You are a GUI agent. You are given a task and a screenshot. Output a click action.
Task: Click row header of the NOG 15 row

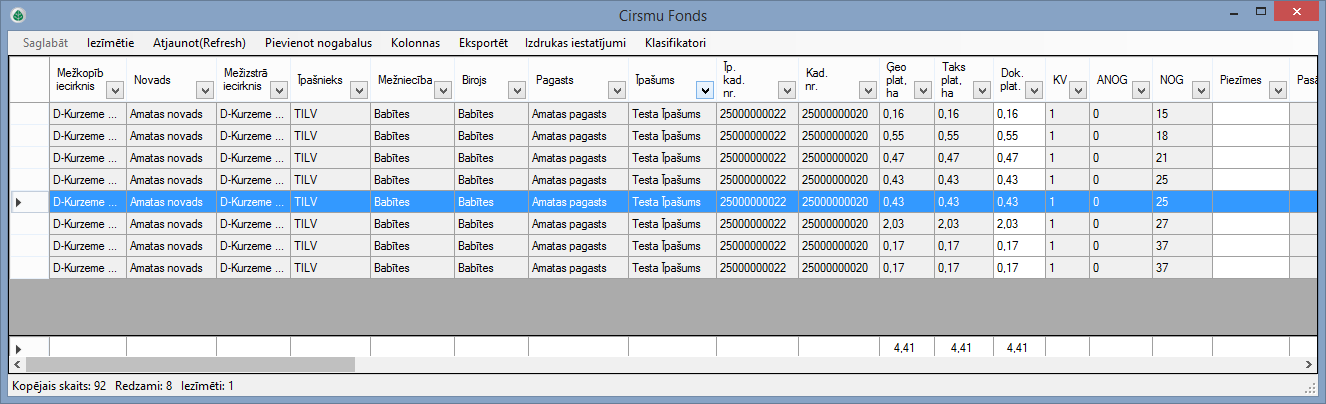pos(28,114)
